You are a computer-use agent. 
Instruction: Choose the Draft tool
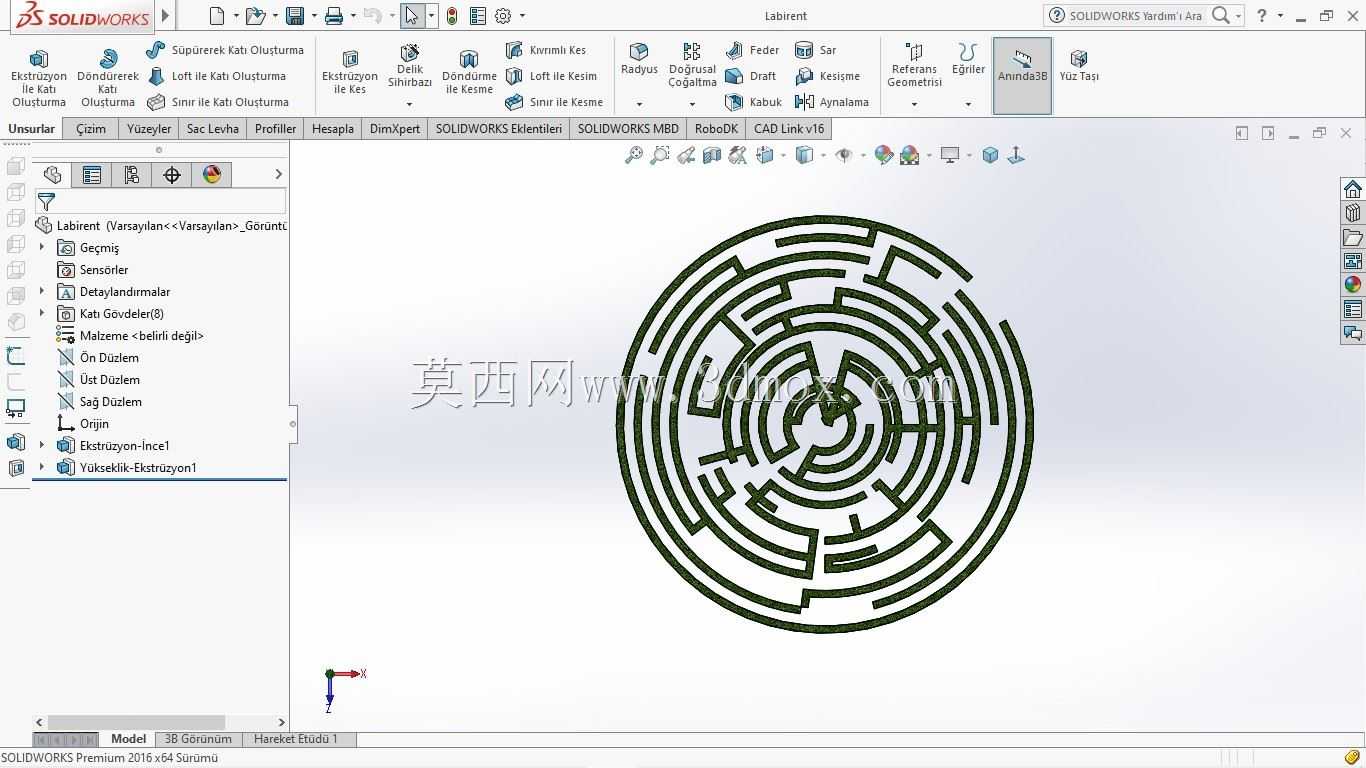point(751,76)
